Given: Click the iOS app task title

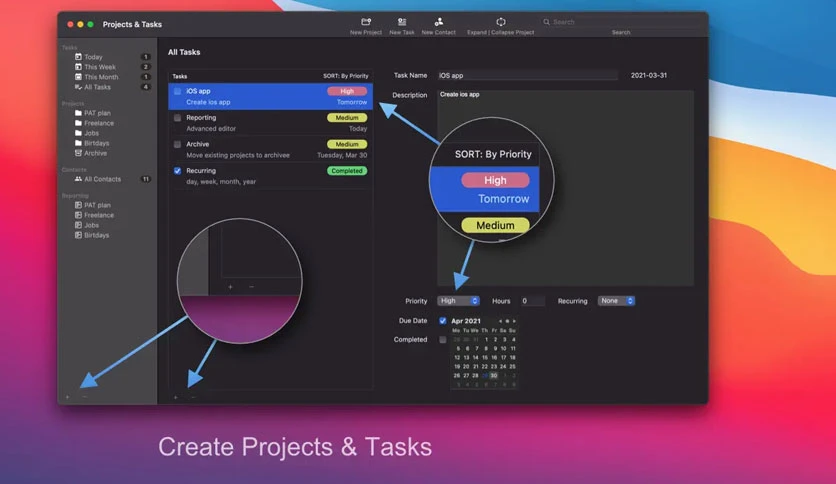Looking at the screenshot, I should 198,91.
